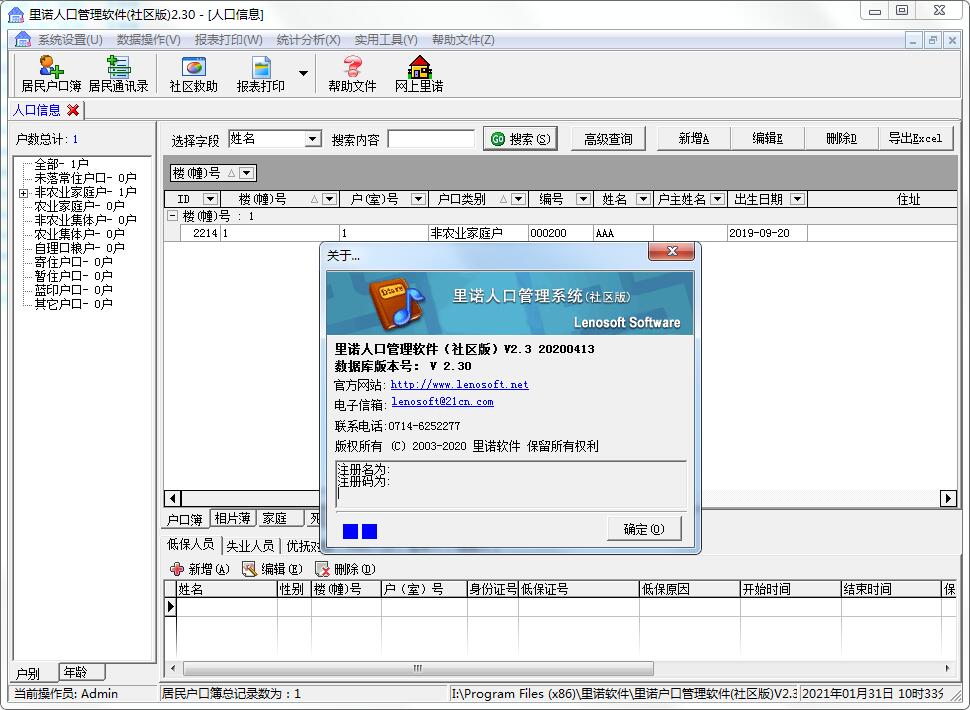The height and width of the screenshot is (710, 970).
Task: Click the 导出Excel button
Action: coord(916,139)
